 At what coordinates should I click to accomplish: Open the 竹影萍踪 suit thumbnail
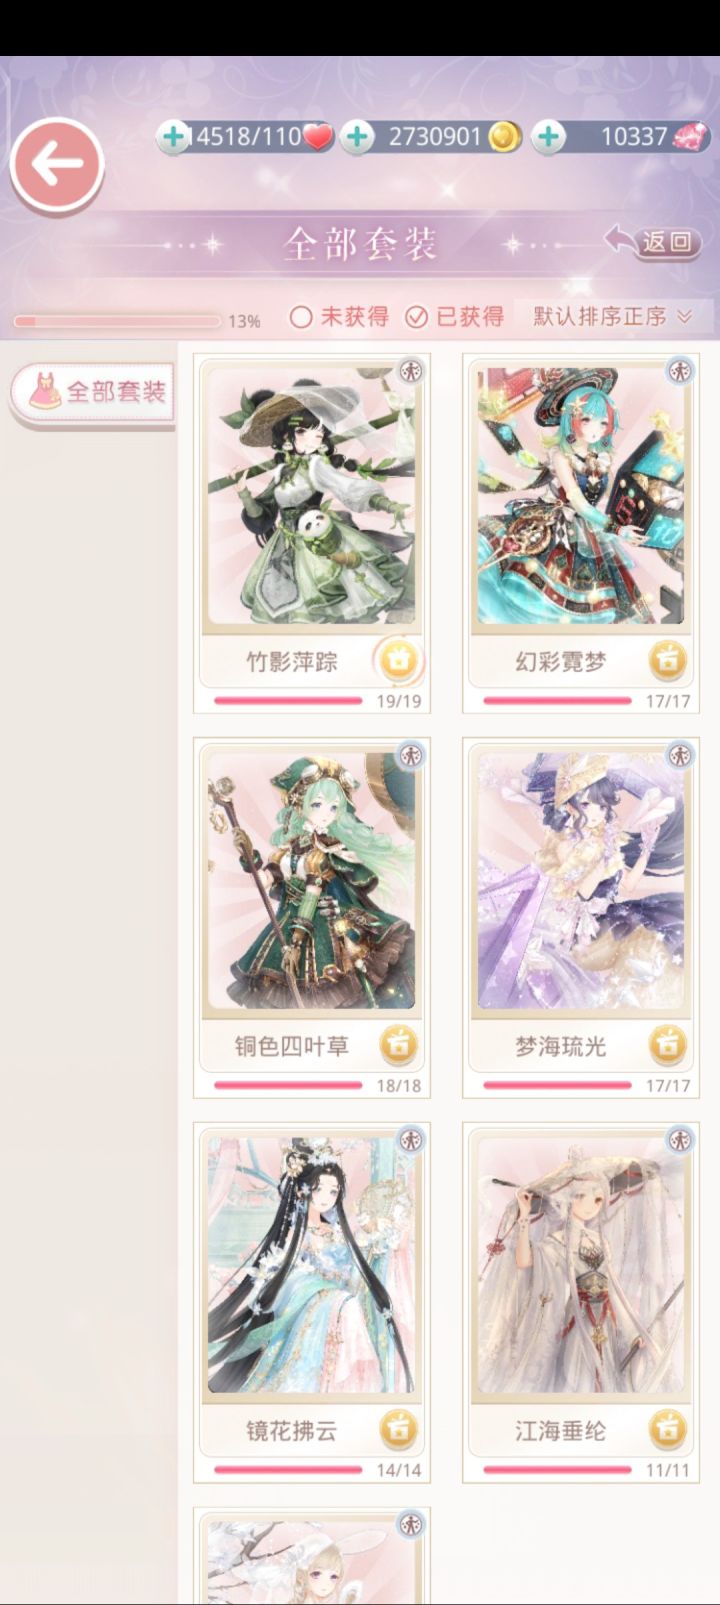click(x=312, y=495)
